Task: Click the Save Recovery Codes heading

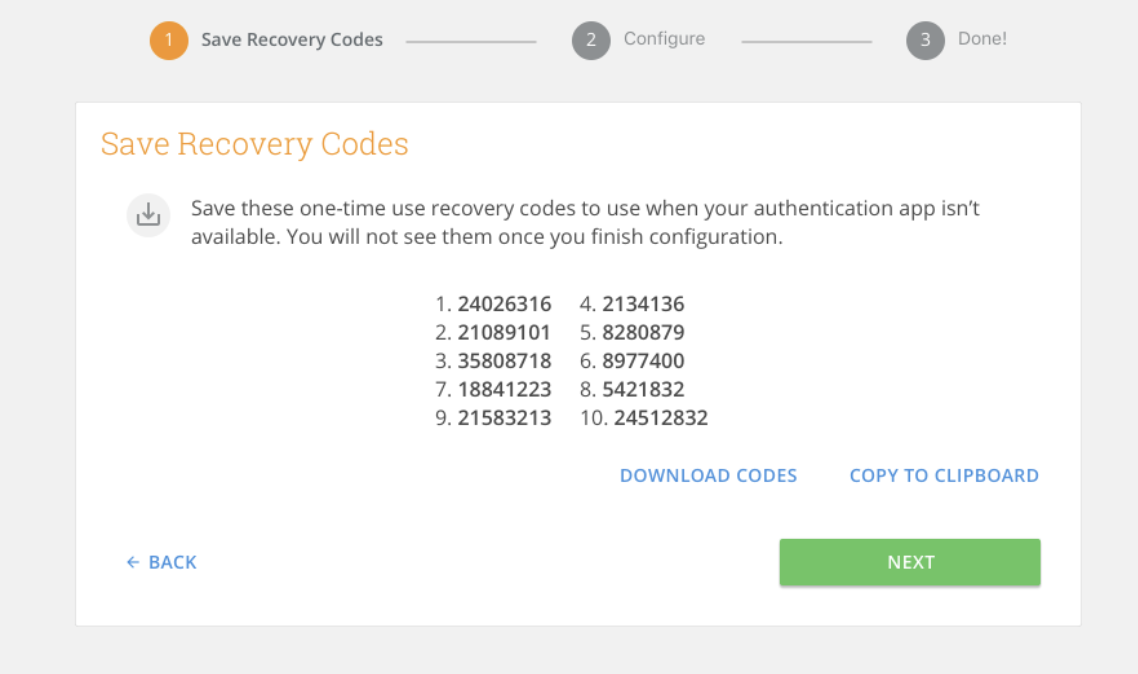Action: [255, 144]
